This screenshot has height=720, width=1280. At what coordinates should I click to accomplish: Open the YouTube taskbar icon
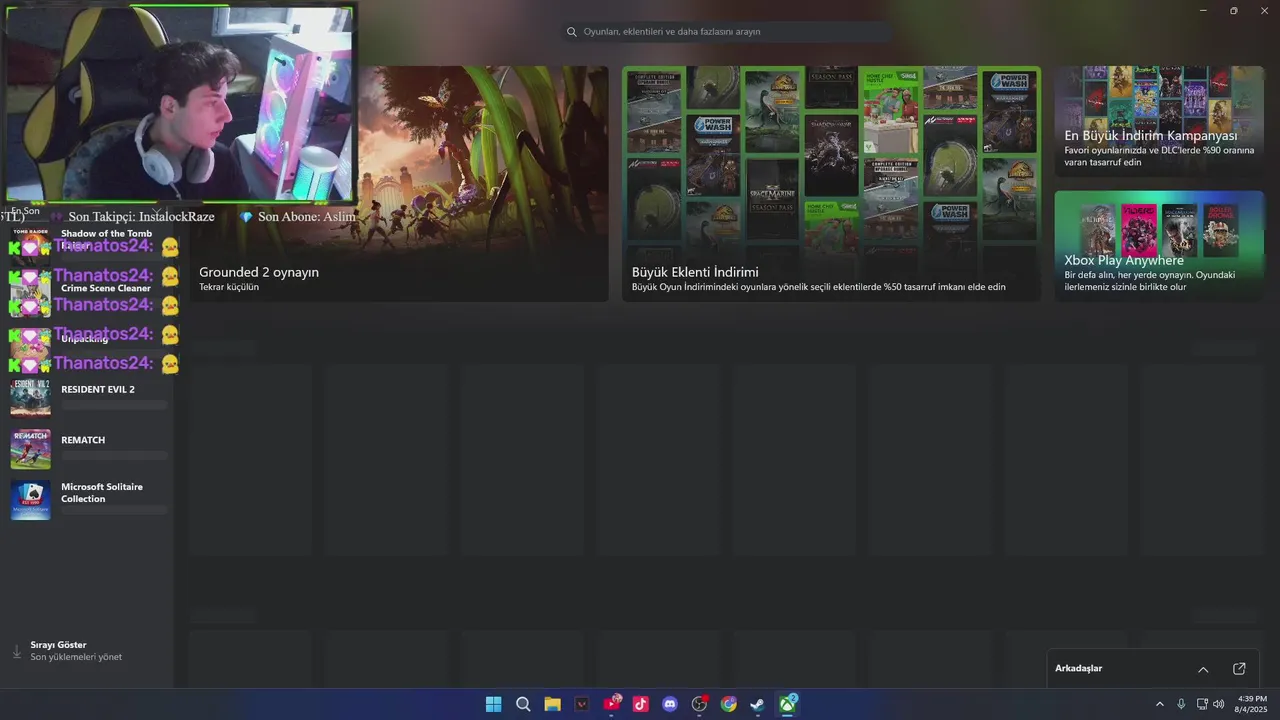[611, 704]
